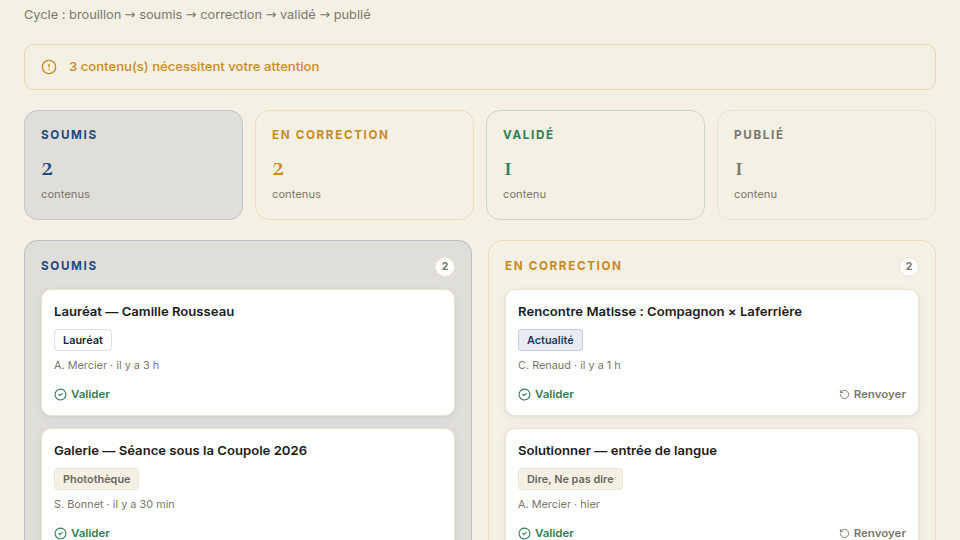Image resolution: width=960 pixels, height=540 pixels.
Task: Open the Galerie — Séance sous la Coupole 2026 title
Action: (181, 451)
